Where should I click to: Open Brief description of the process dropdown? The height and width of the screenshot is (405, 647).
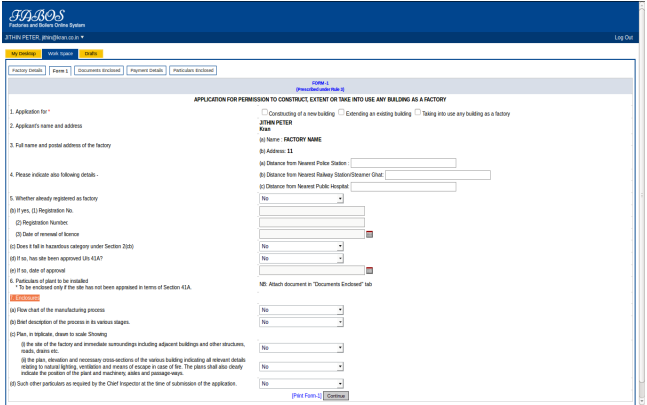tap(301, 322)
